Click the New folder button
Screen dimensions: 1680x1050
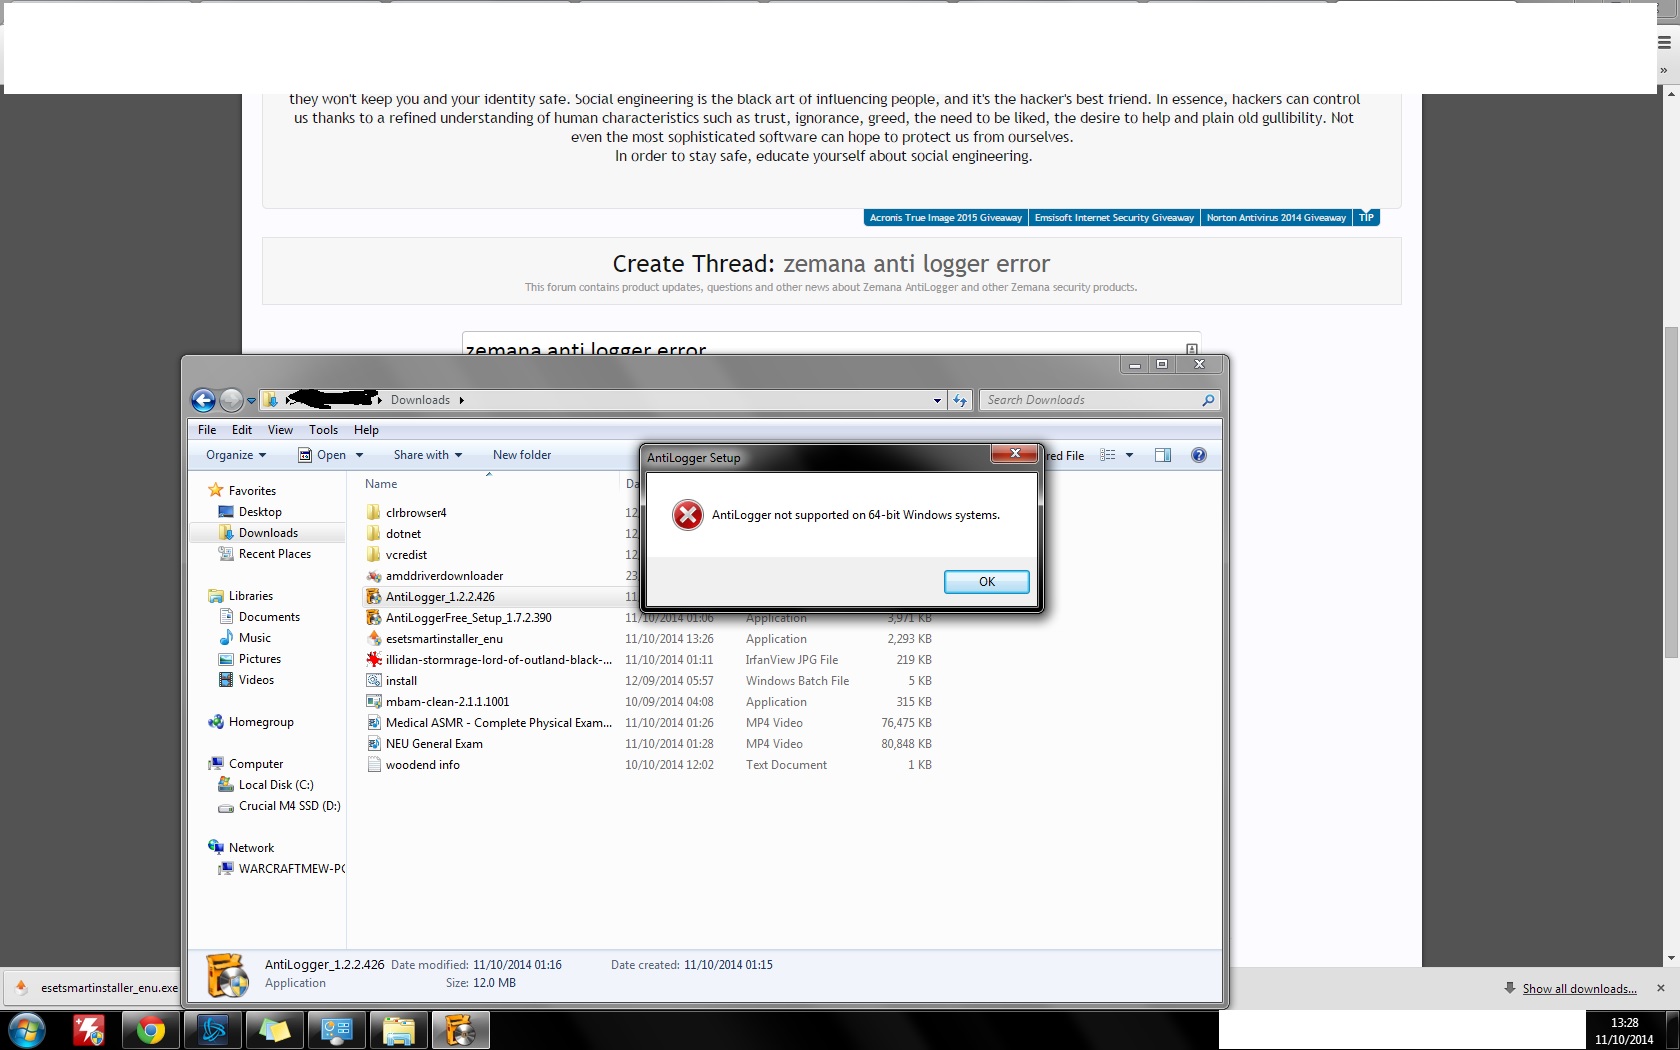(522, 455)
